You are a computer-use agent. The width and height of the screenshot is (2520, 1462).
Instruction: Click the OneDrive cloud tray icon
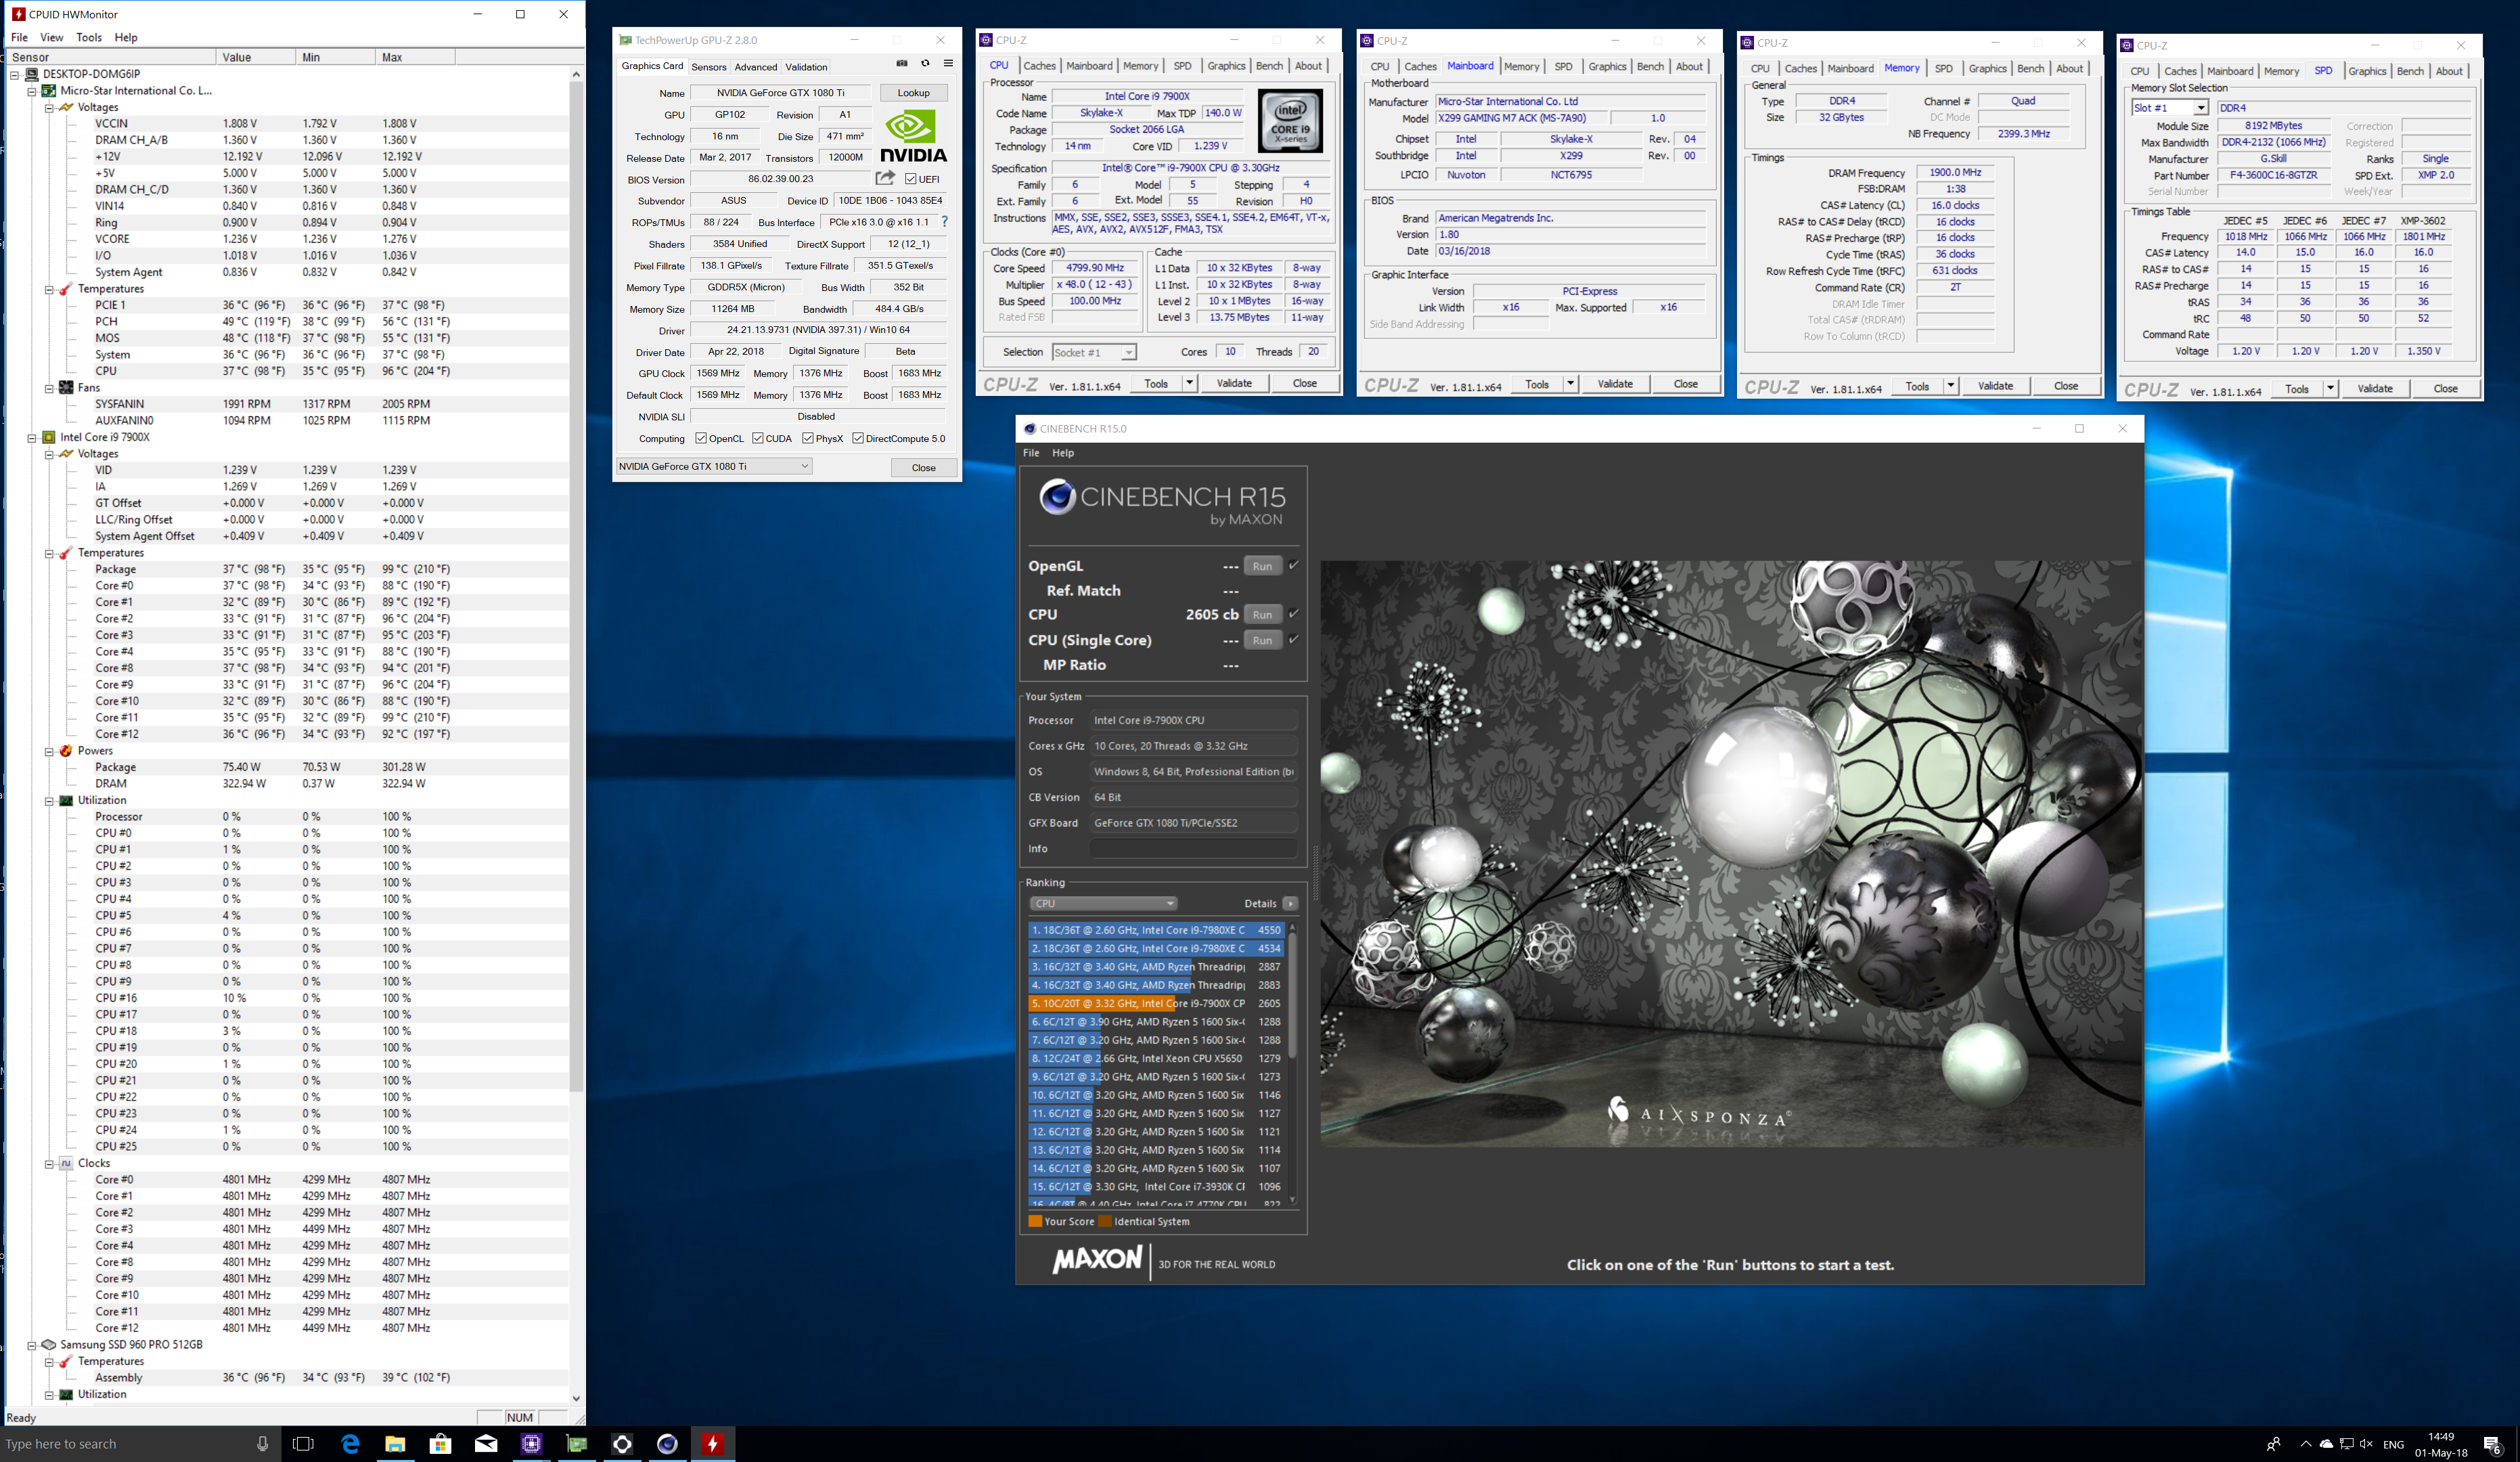tap(2326, 1443)
